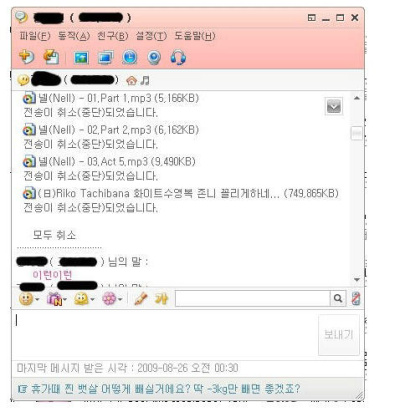Start voice chat with headset icon

point(178,57)
